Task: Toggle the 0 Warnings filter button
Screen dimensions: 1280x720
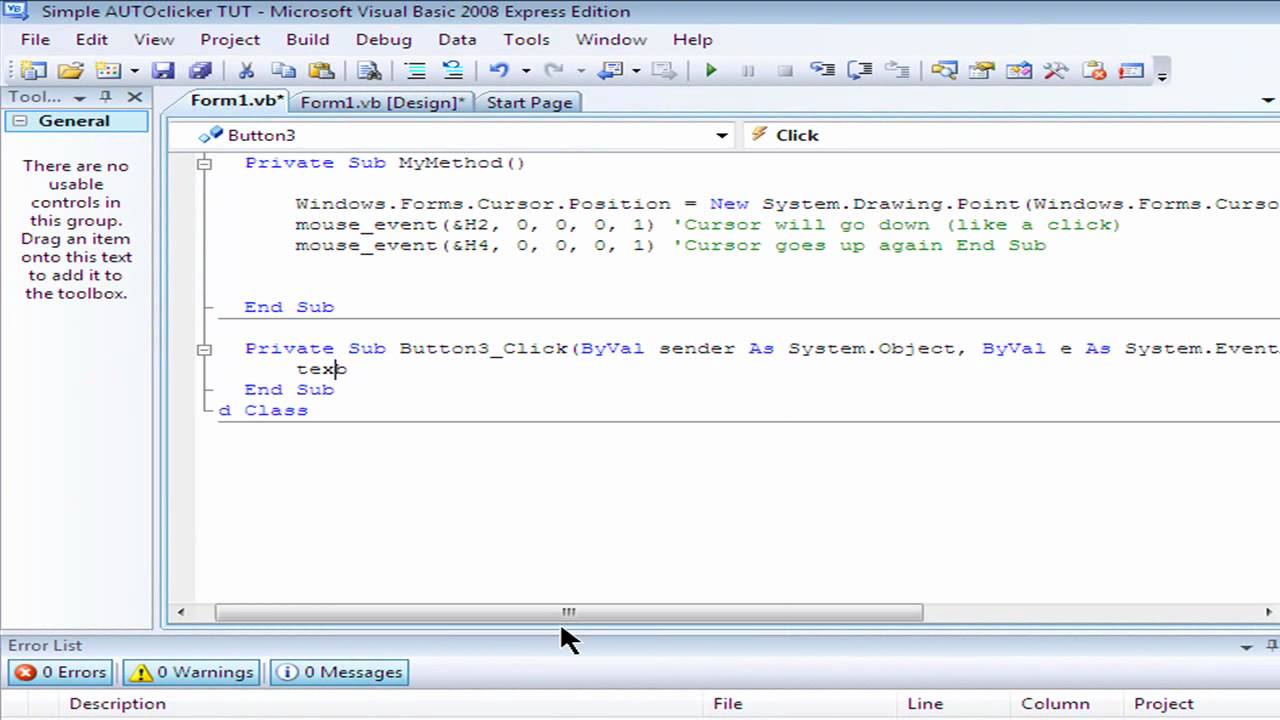Action: click(191, 672)
